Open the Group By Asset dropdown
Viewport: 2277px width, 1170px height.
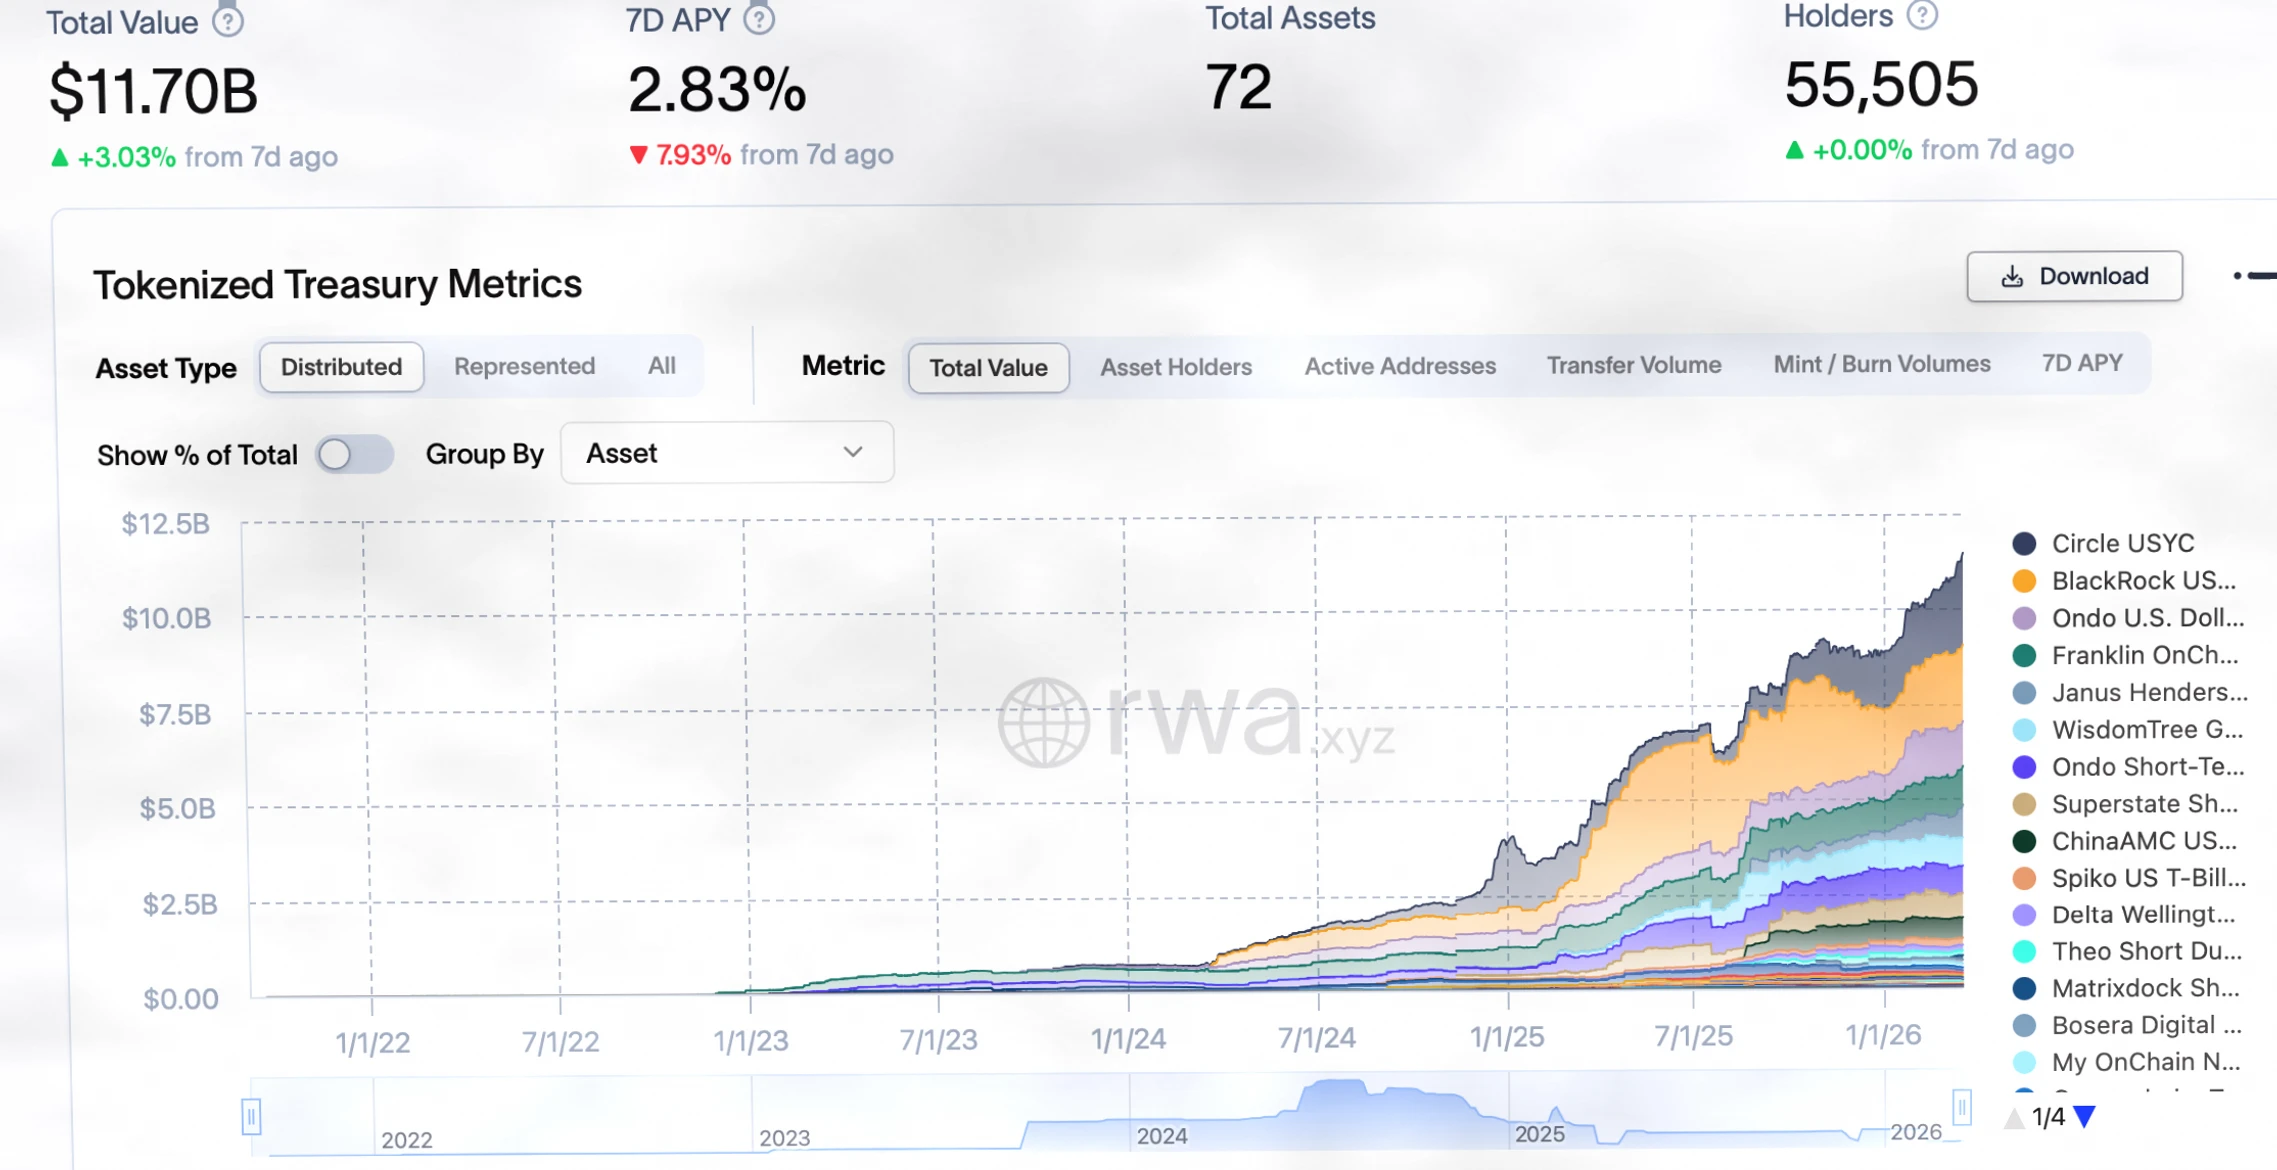point(727,453)
